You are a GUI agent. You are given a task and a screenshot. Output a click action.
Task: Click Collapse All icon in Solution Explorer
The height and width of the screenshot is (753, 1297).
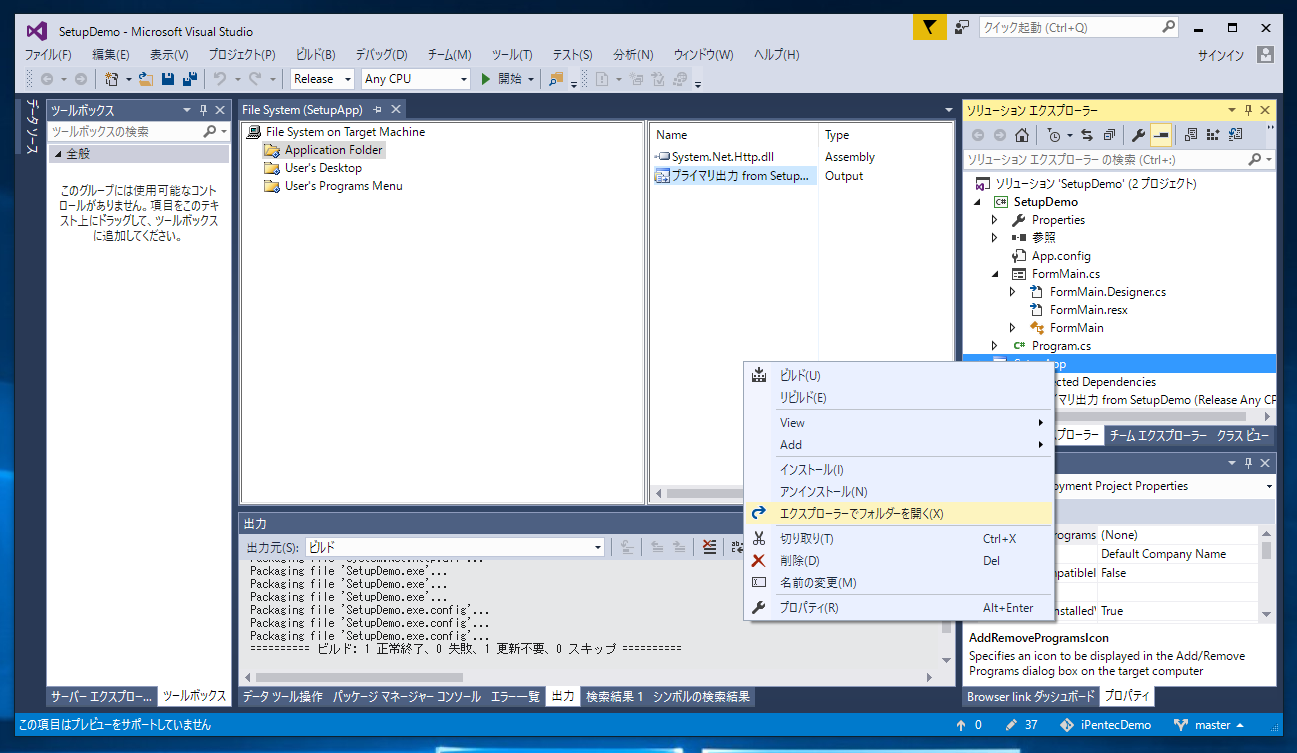(x=1109, y=135)
